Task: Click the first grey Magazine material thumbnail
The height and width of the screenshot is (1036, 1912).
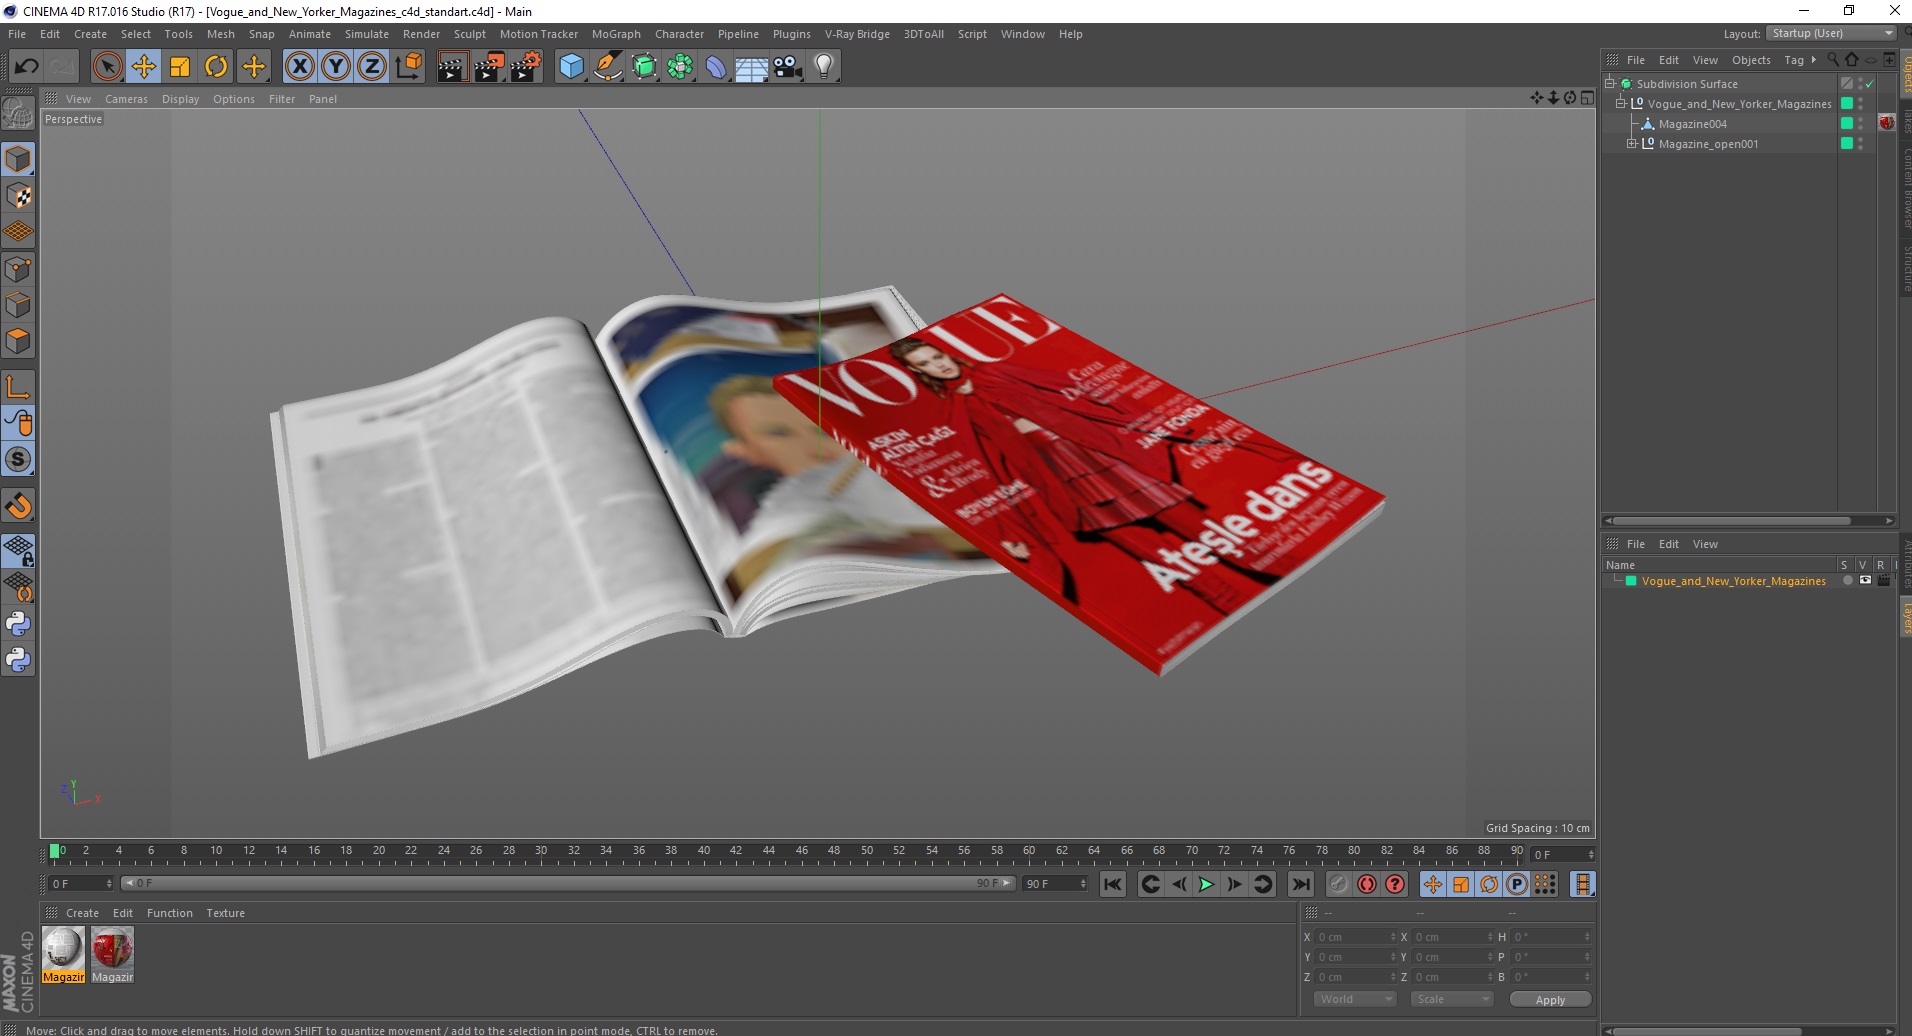Action: pyautogui.click(x=63, y=949)
